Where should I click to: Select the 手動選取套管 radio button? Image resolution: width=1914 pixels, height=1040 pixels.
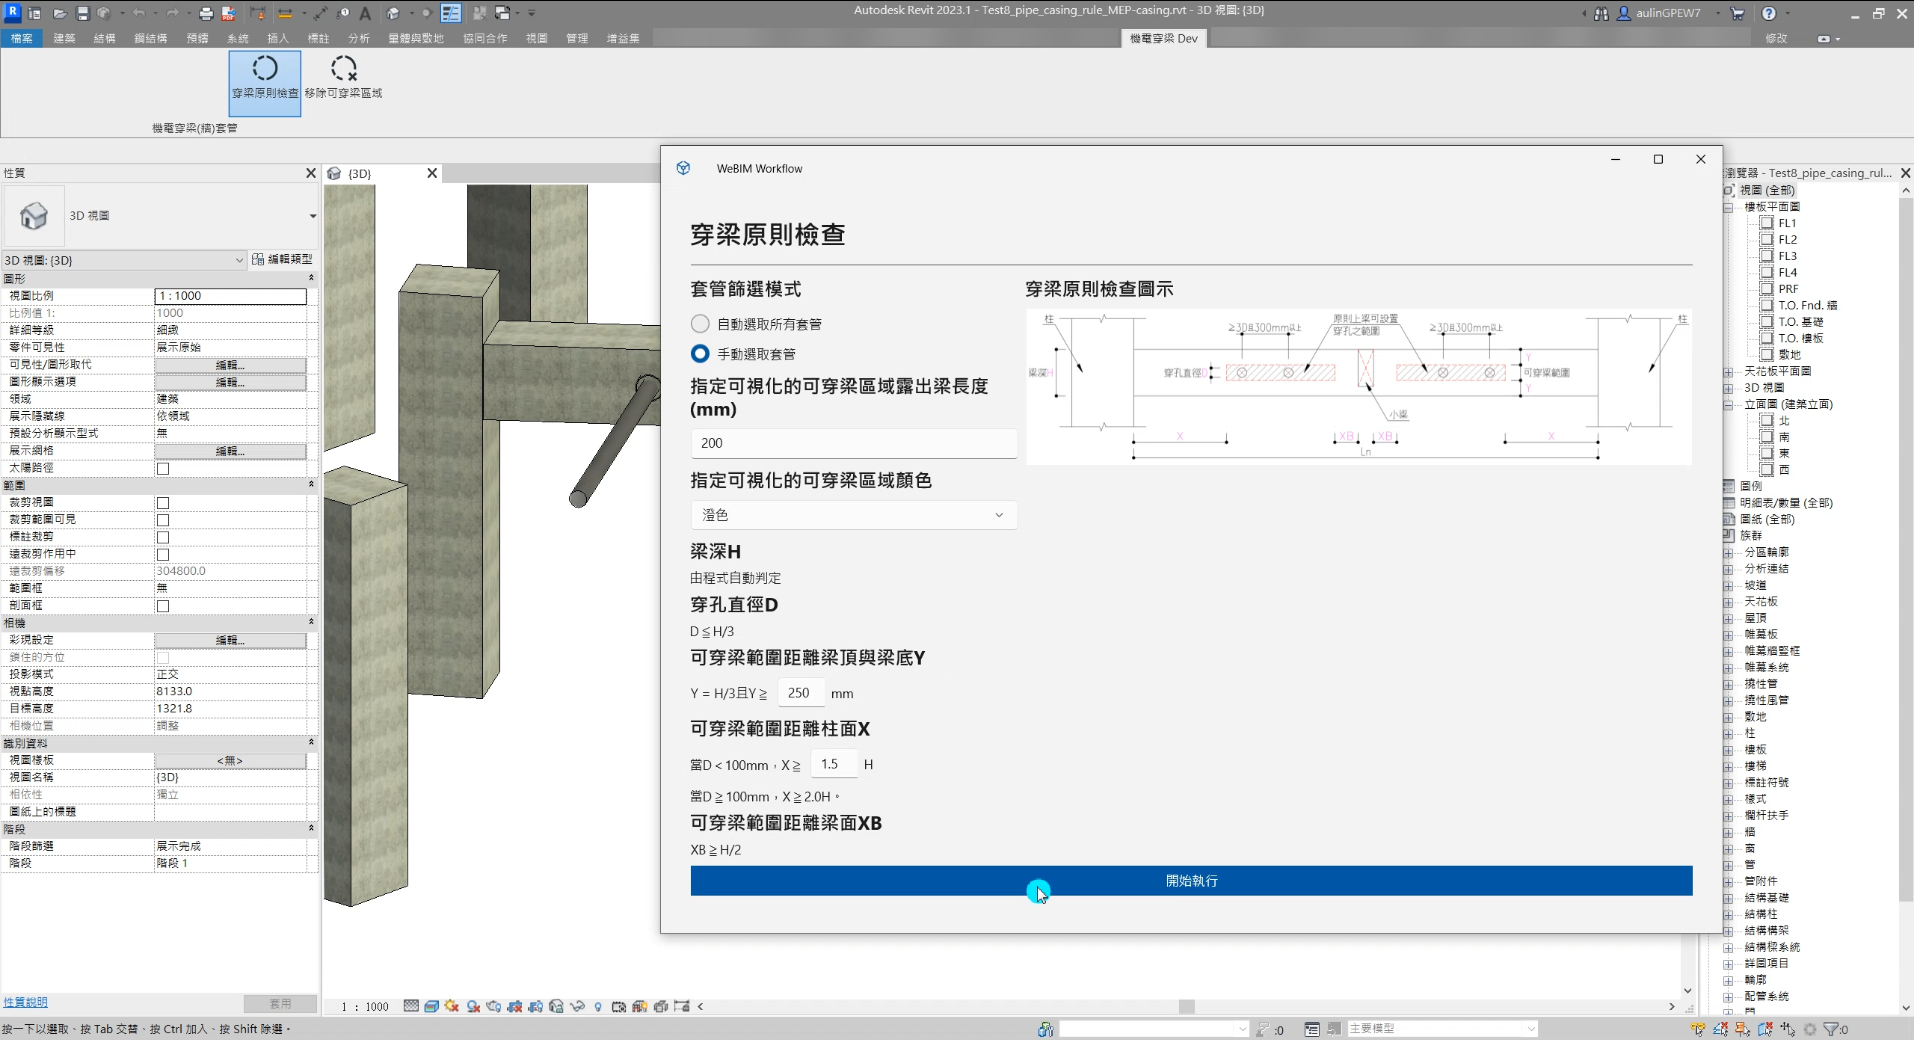700,354
